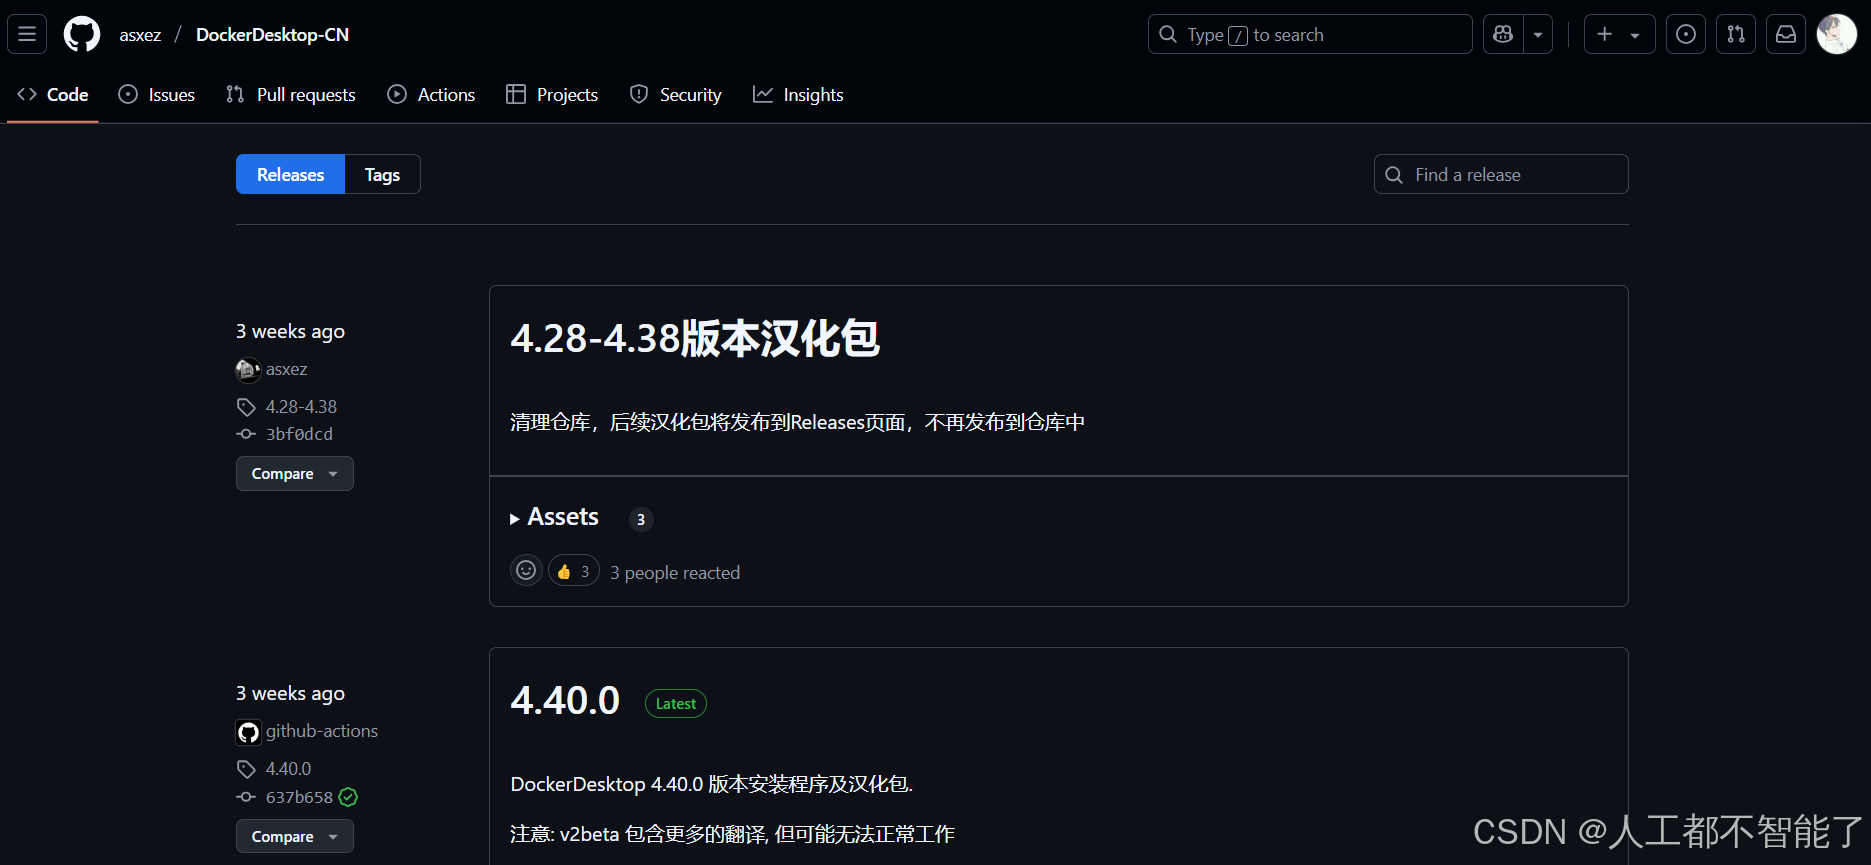Viewport: 1871px width, 865px height.
Task: Open Compare dropdown for 4.28-4.38 release
Action: [295, 473]
